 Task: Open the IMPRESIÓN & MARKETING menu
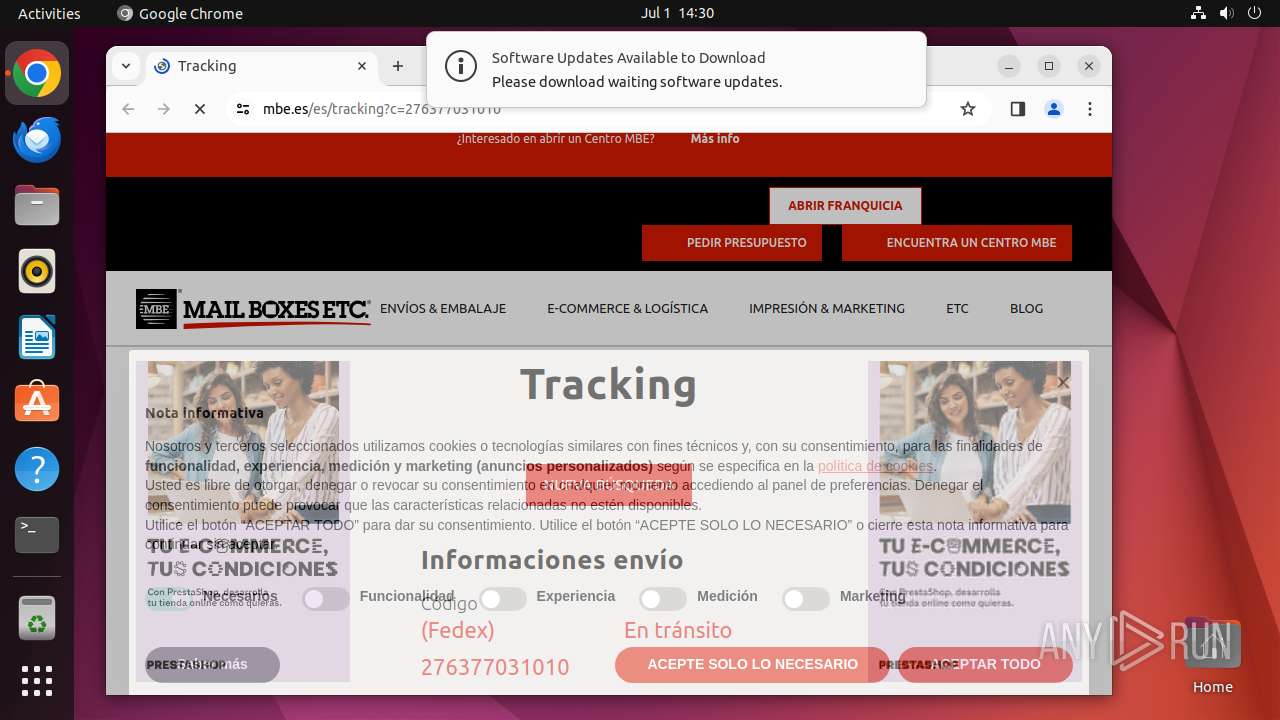827,309
